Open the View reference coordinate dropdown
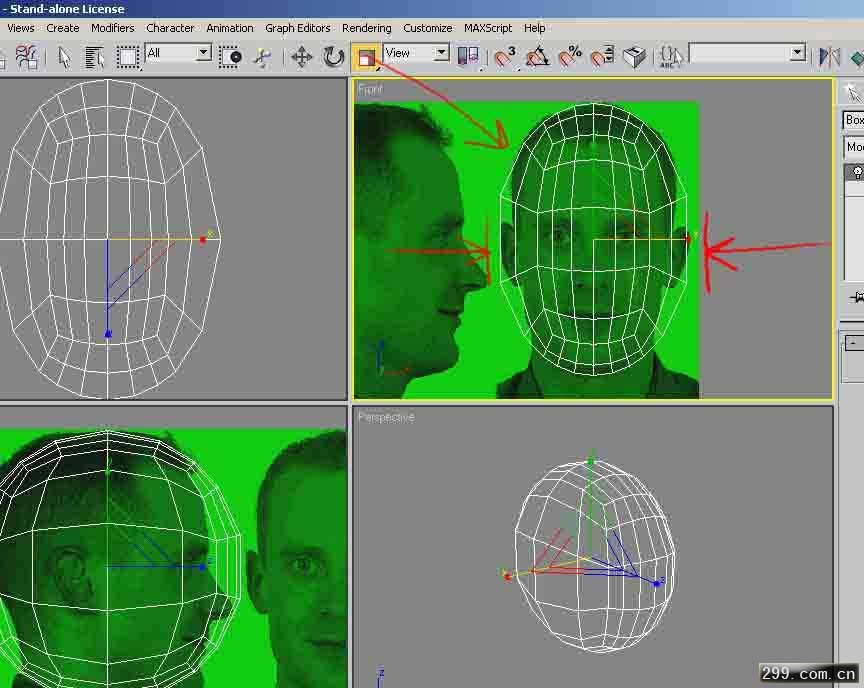 416,53
